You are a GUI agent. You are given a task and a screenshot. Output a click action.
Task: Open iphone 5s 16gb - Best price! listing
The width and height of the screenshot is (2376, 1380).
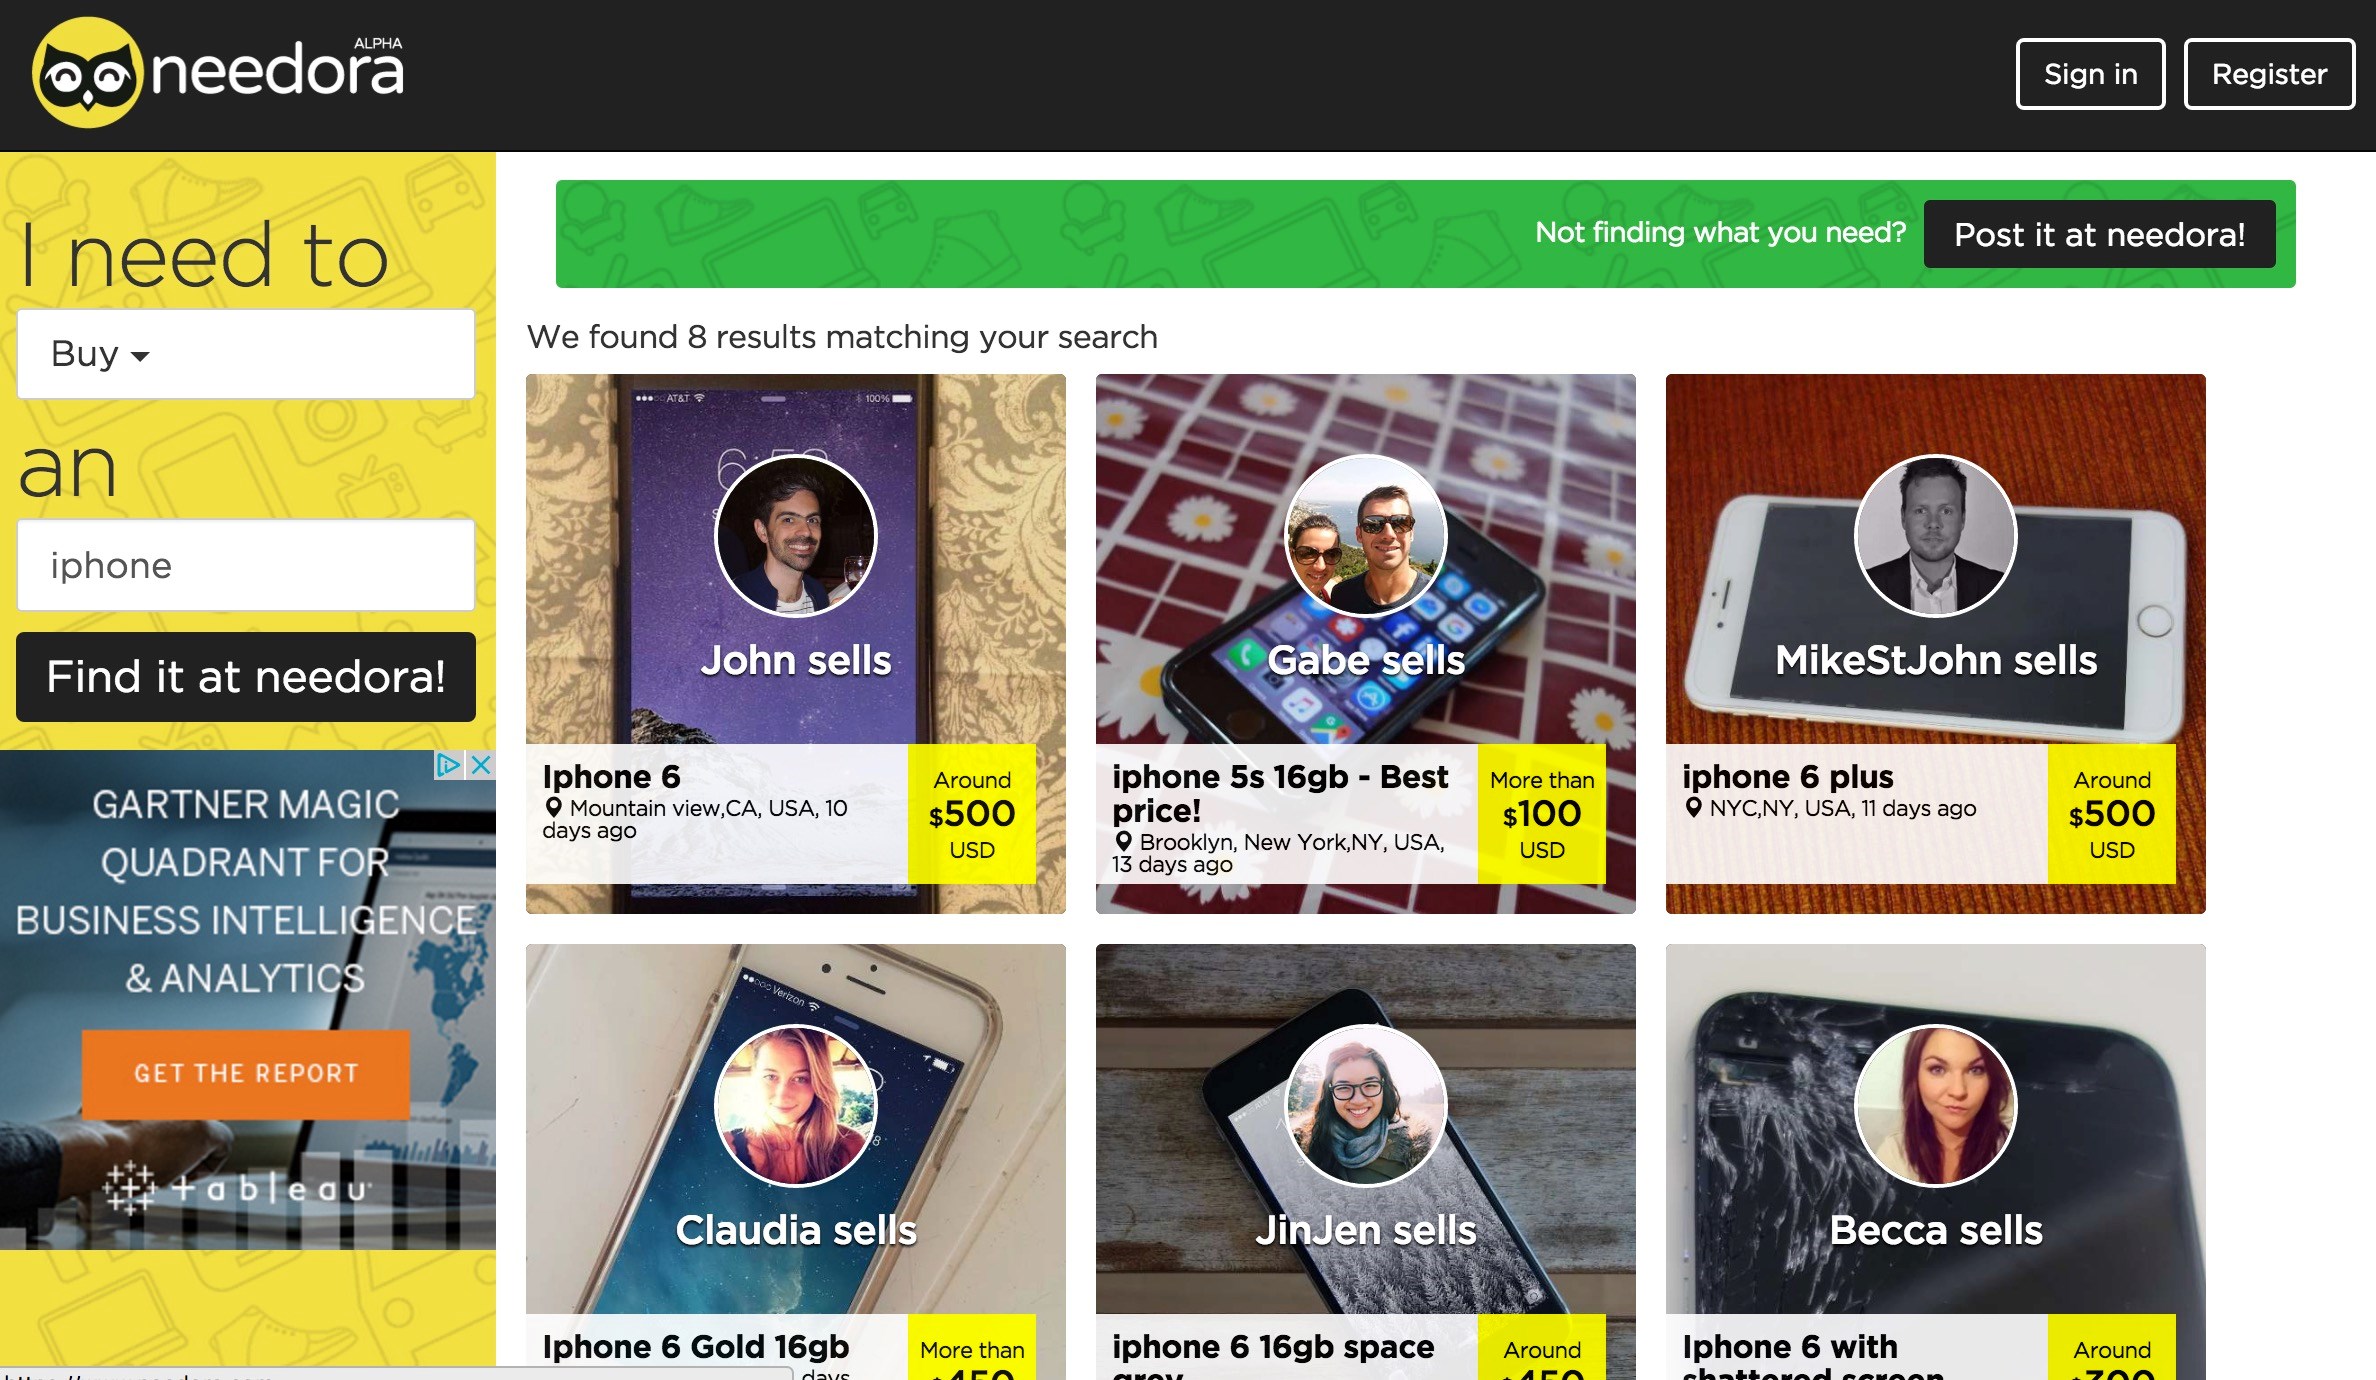point(1280,793)
